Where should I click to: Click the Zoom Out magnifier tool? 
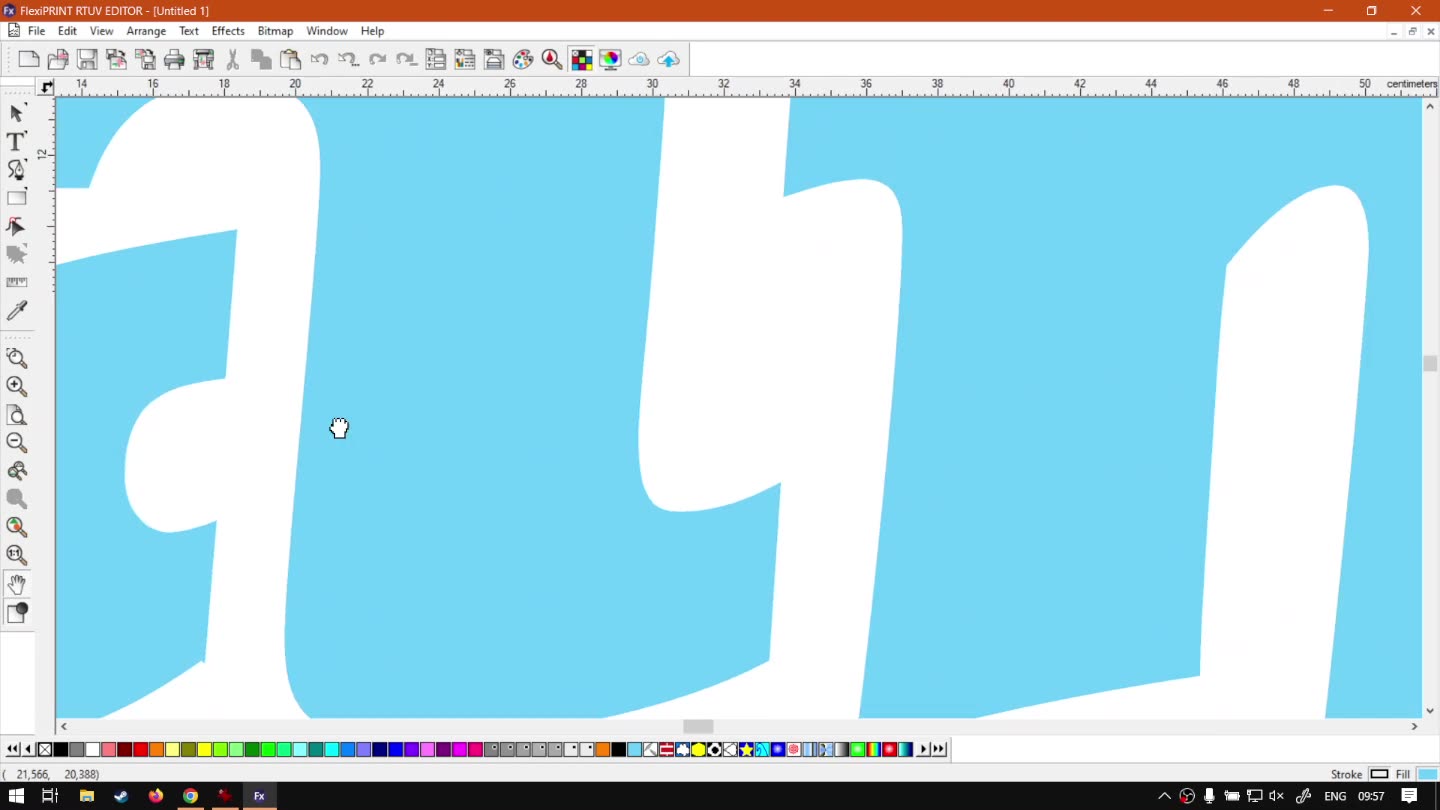tap(16, 443)
